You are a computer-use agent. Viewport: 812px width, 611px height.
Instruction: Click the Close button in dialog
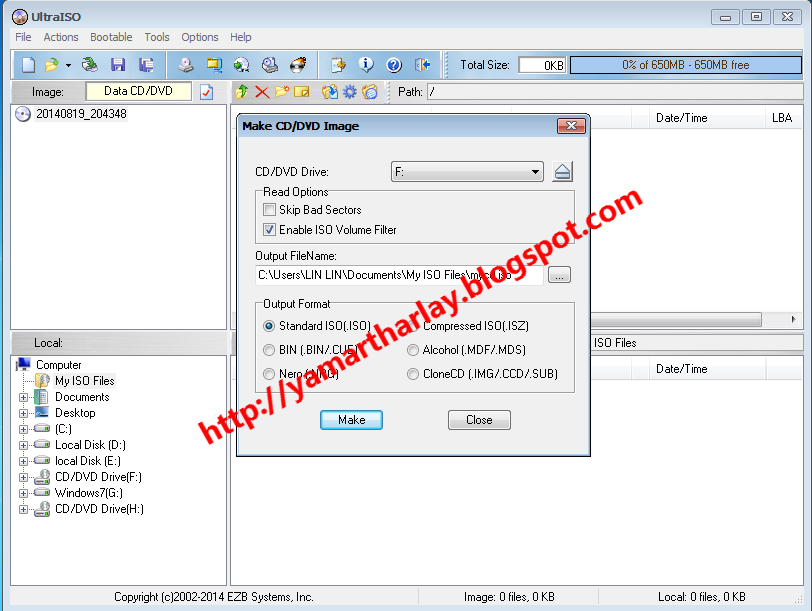pyautogui.click(x=479, y=420)
